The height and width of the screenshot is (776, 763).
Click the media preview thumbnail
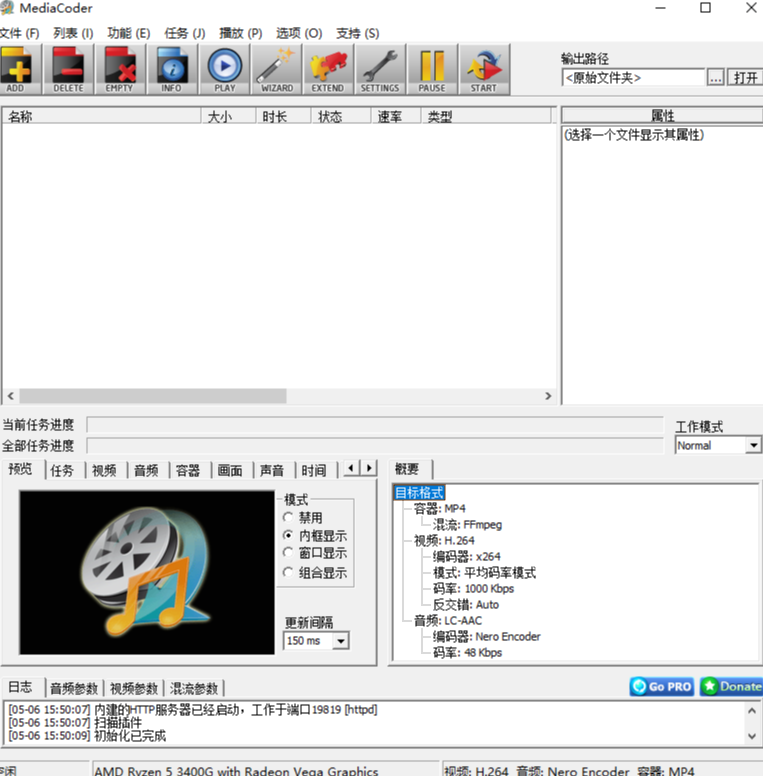click(x=147, y=573)
